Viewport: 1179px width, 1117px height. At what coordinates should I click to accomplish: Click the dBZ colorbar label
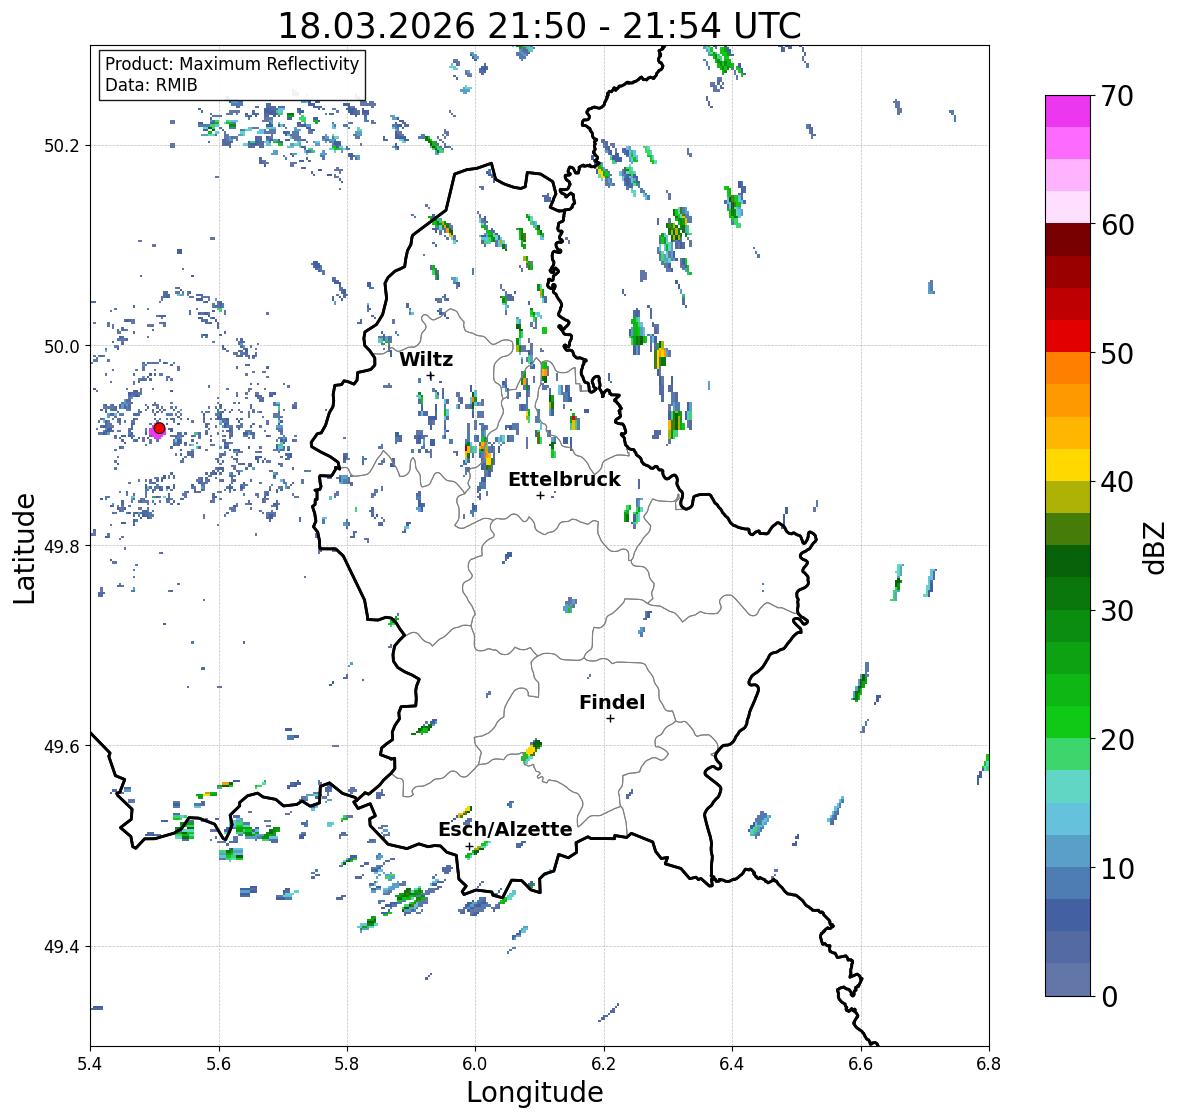click(1155, 547)
